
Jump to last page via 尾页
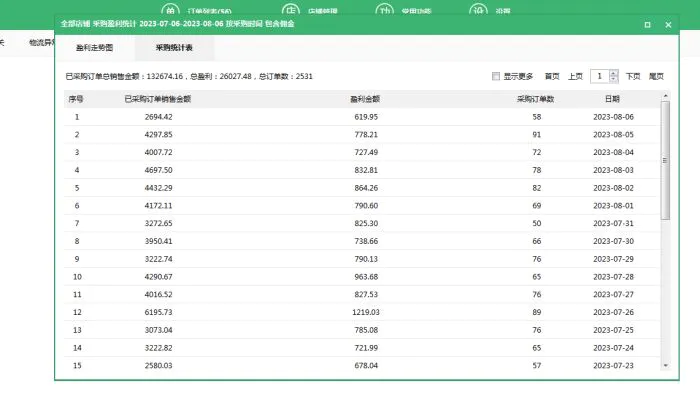(x=656, y=76)
